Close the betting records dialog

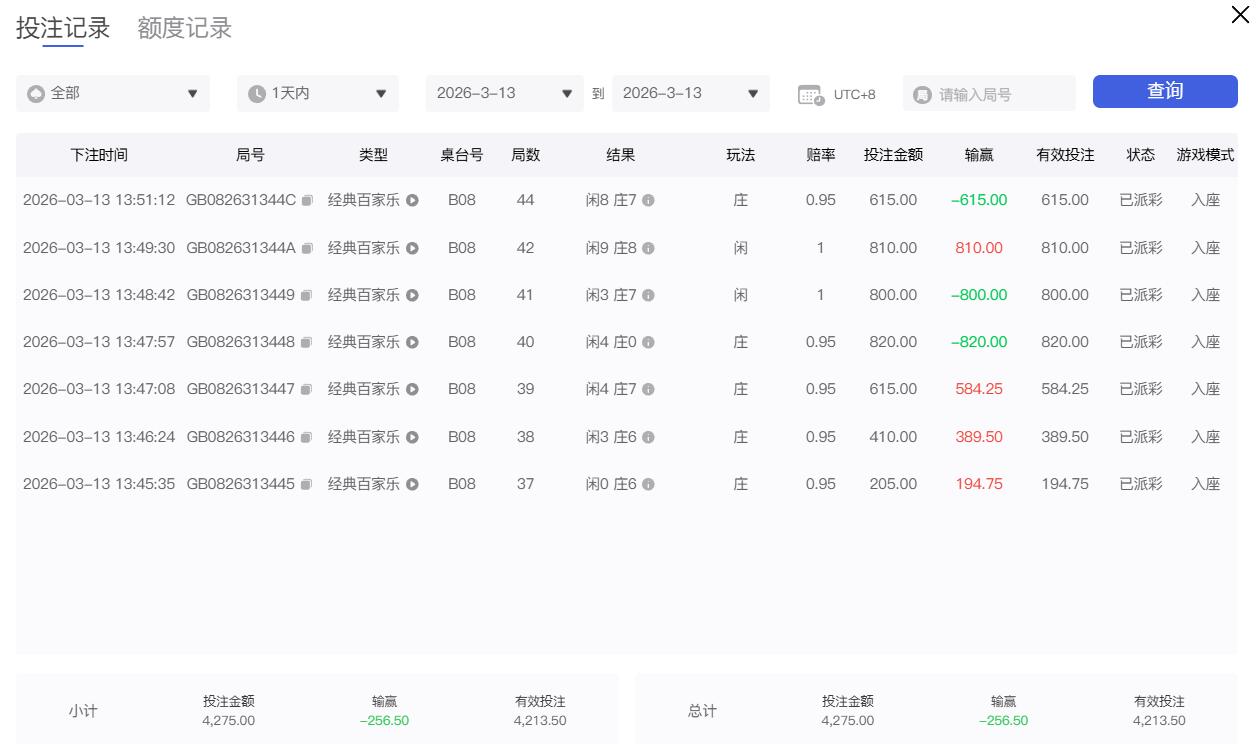click(x=1238, y=14)
